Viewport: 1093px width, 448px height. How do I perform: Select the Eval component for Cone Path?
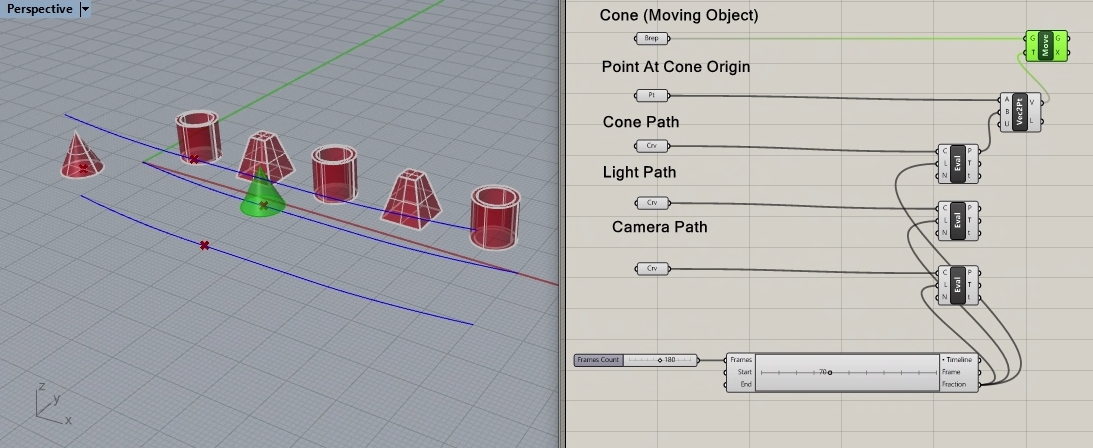point(958,164)
